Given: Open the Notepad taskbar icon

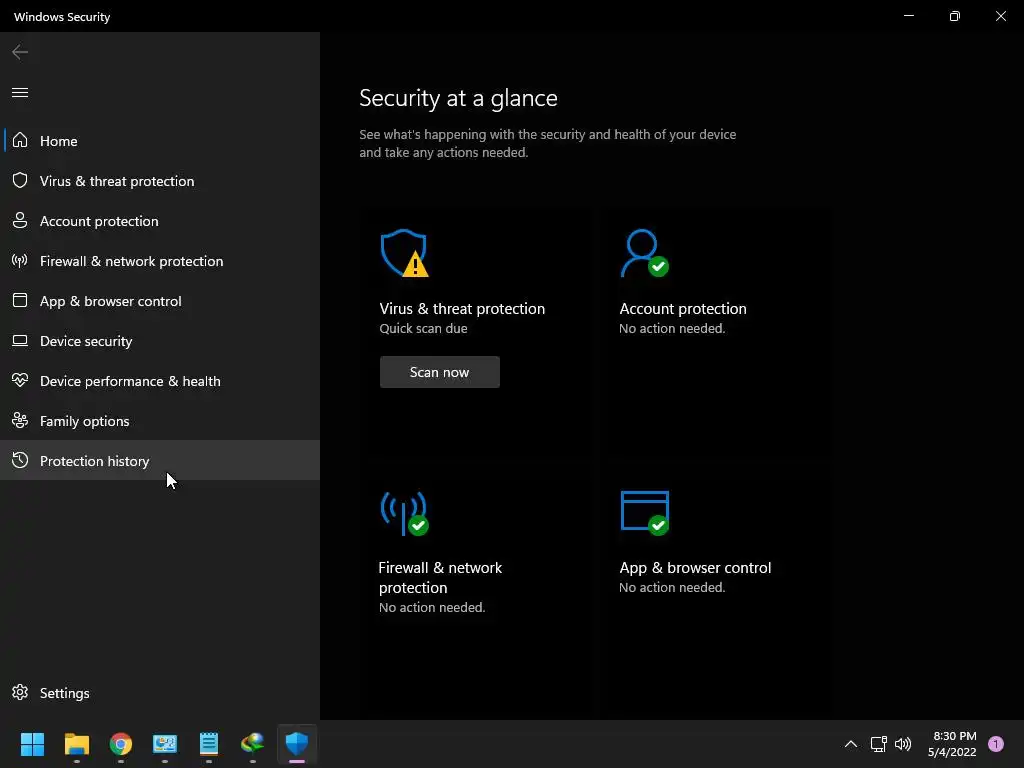Looking at the screenshot, I should (209, 744).
